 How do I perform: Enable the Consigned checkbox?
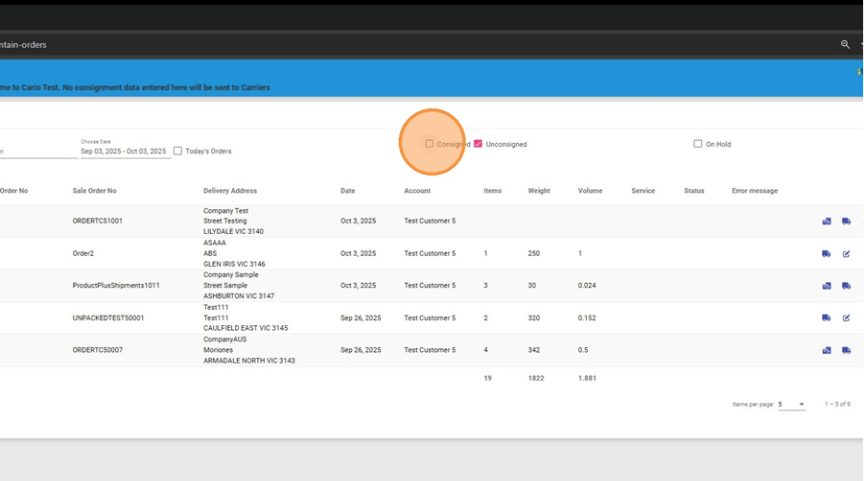pos(430,144)
